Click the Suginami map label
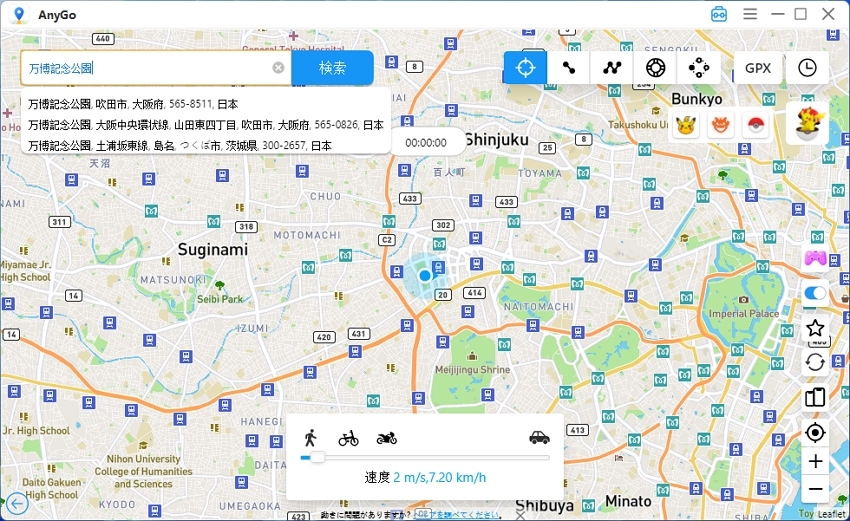 (x=212, y=249)
